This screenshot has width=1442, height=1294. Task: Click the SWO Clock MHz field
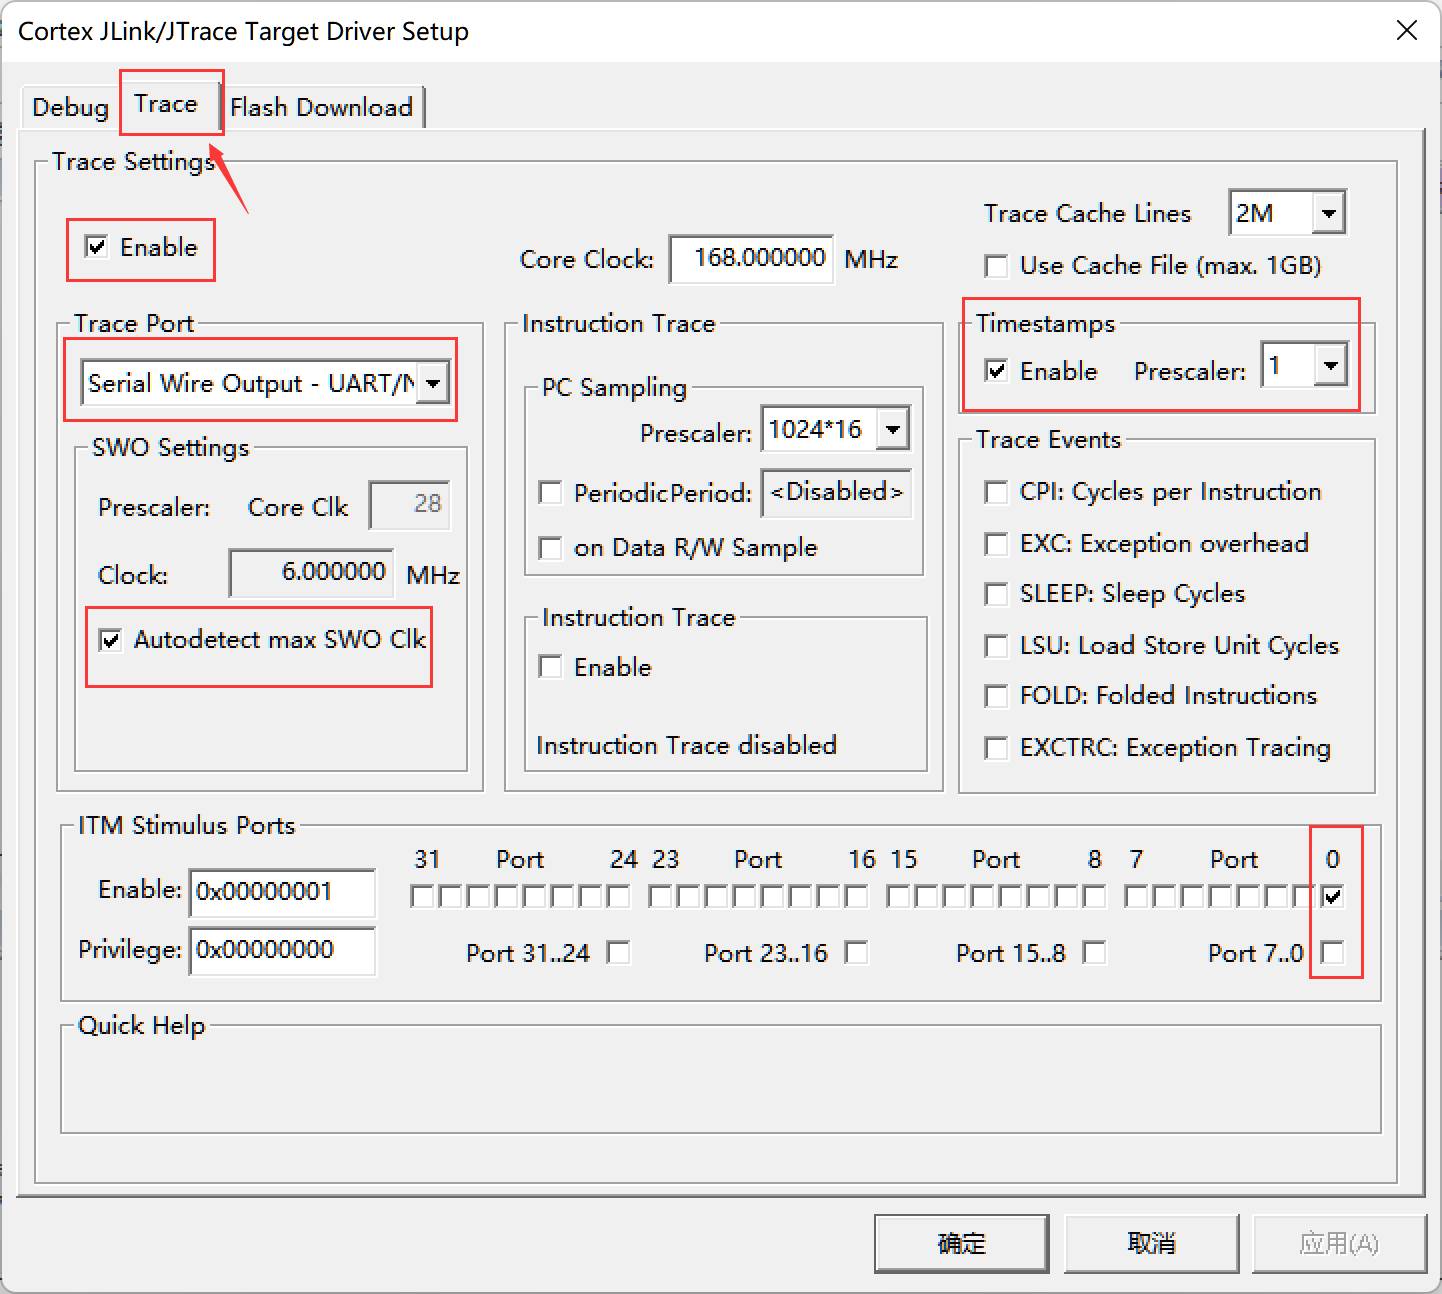pyautogui.click(x=312, y=573)
